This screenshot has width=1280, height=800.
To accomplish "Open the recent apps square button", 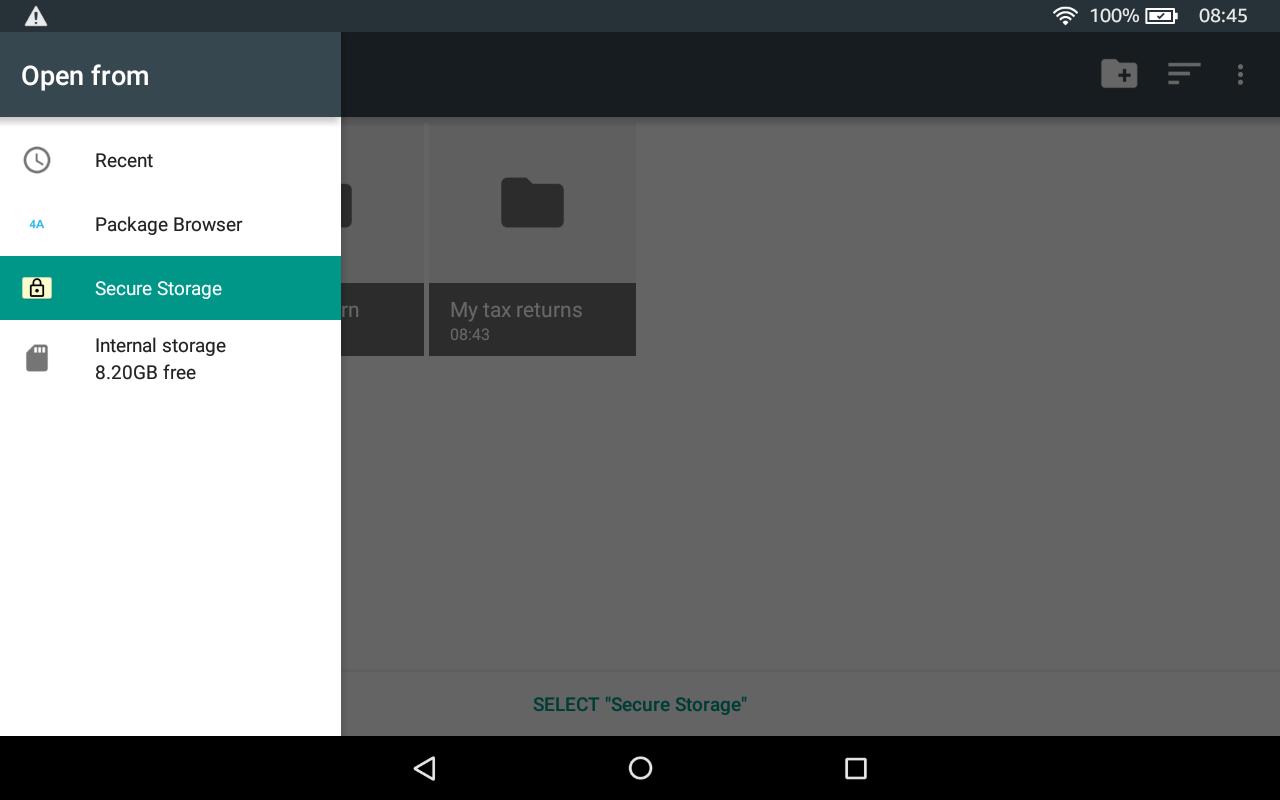I will (x=855, y=768).
